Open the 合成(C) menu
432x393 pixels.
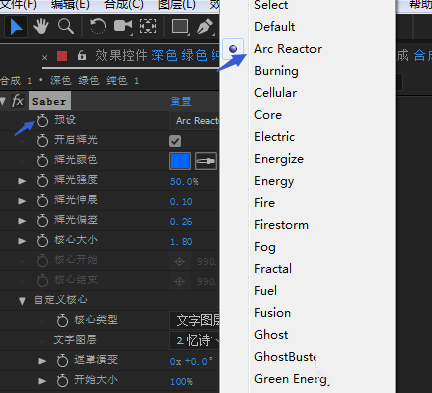pos(124,5)
